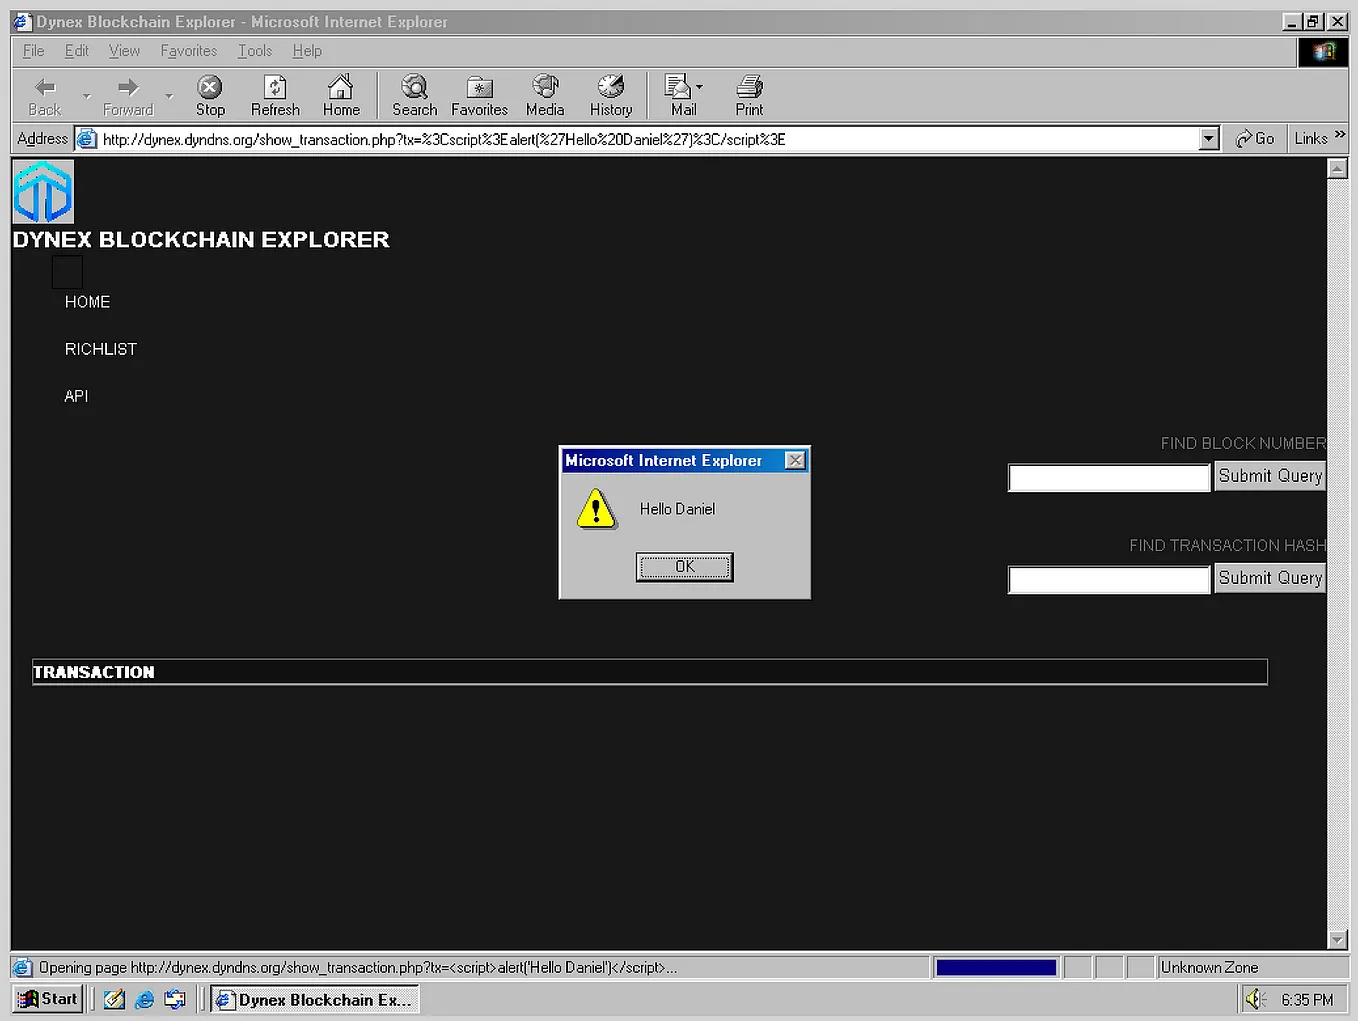
Task: Open the File menu
Action: 33,51
